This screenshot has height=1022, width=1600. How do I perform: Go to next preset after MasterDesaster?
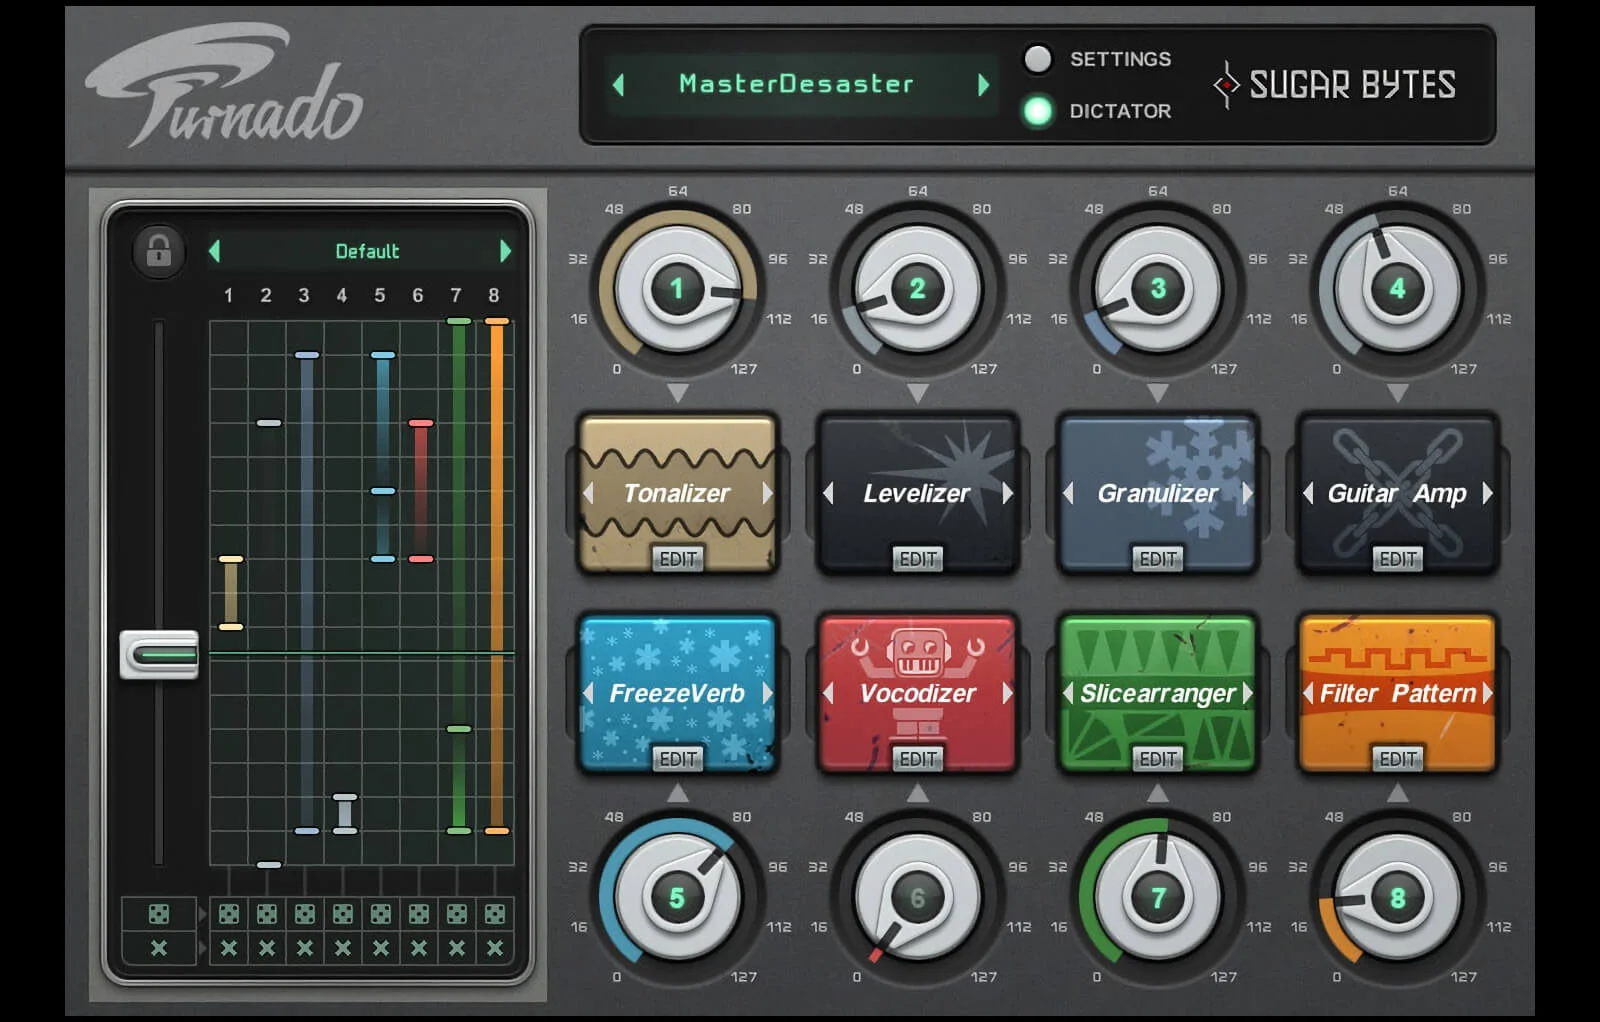click(983, 85)
